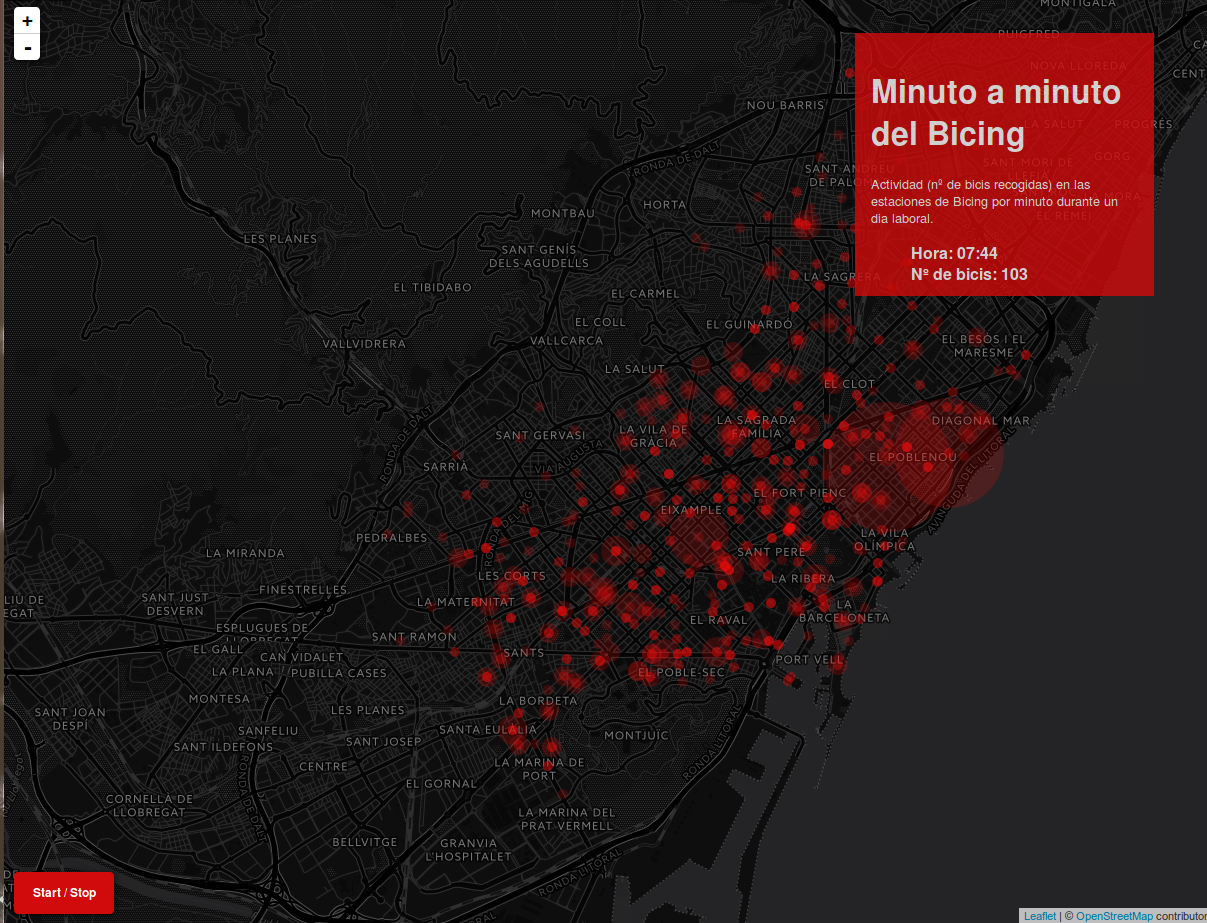Click the SARRIÀ map label
This screenshot has width=1207, height=923.
click(x=446, y=467)
